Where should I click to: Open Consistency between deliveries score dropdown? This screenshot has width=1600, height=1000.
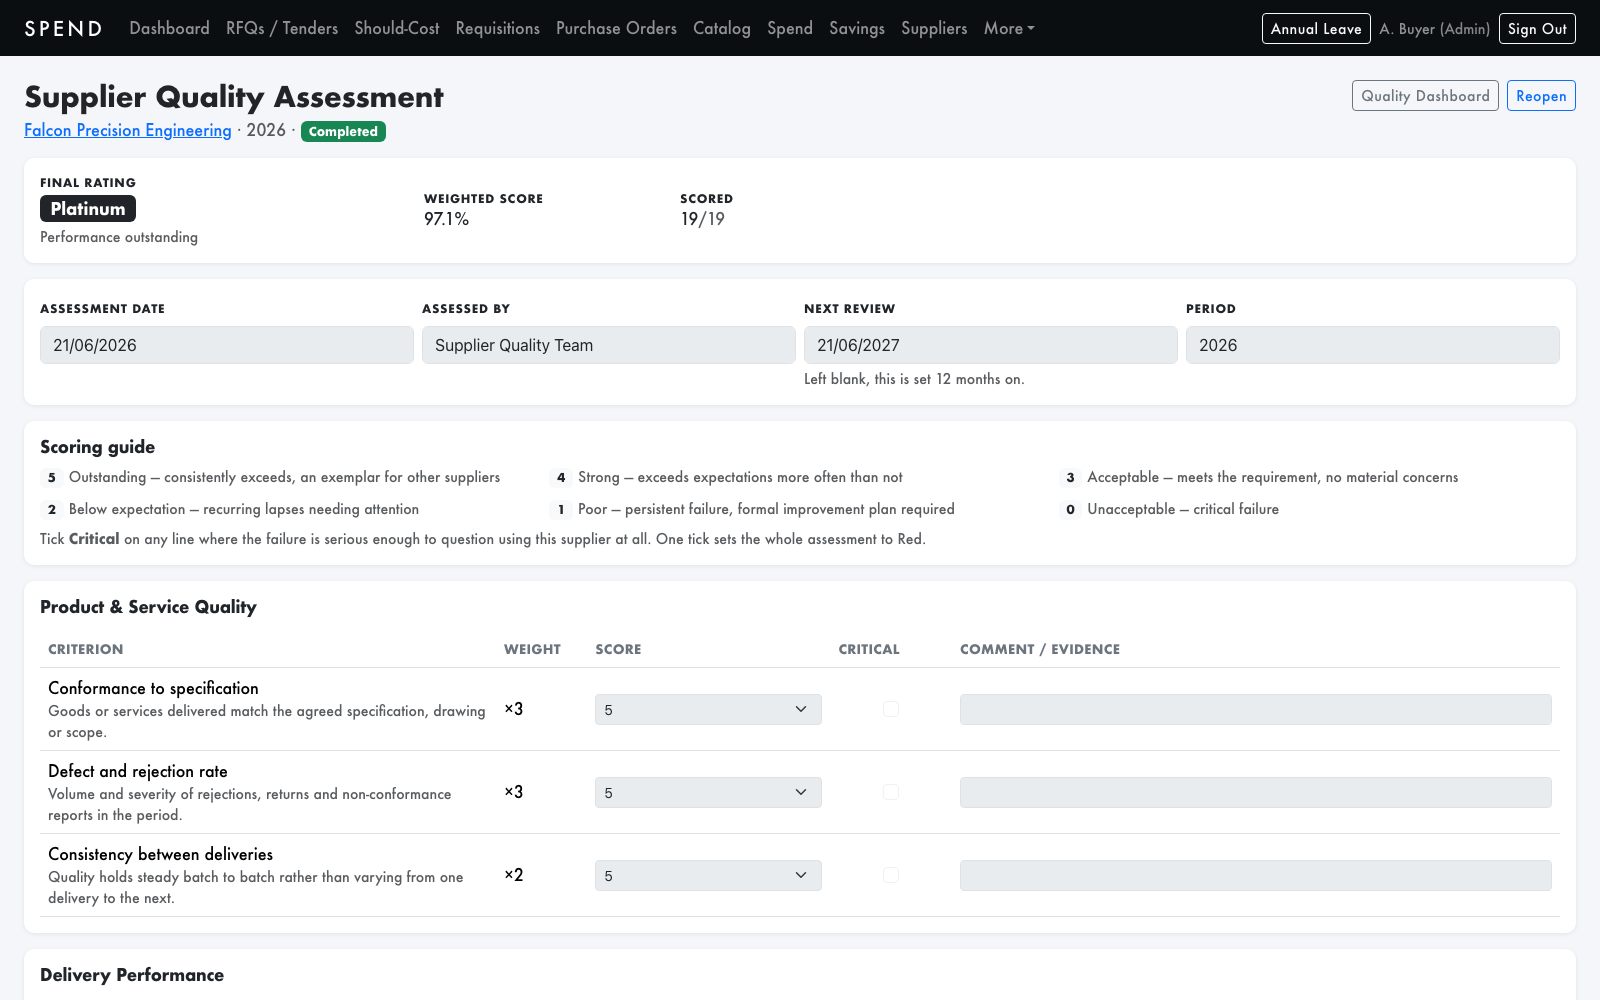click(x=708, y=875)
